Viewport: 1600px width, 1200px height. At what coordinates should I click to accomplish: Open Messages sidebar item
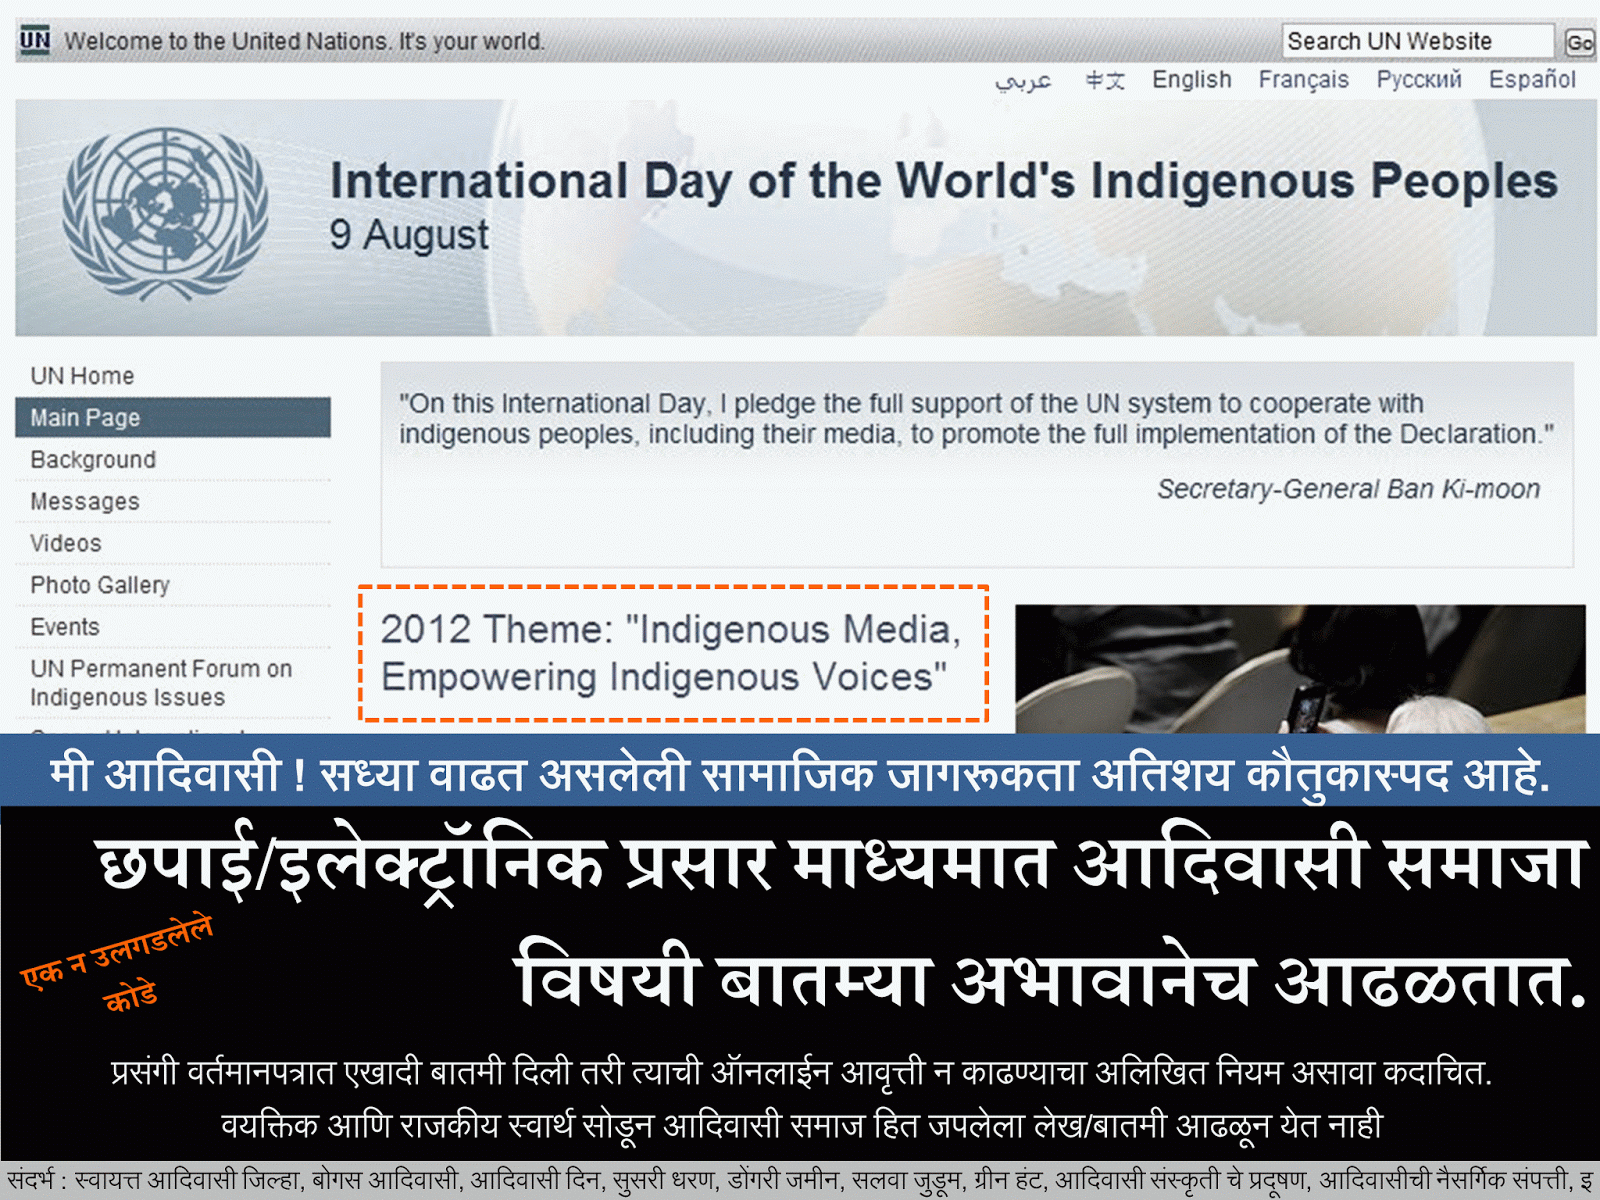coord(85,502)
